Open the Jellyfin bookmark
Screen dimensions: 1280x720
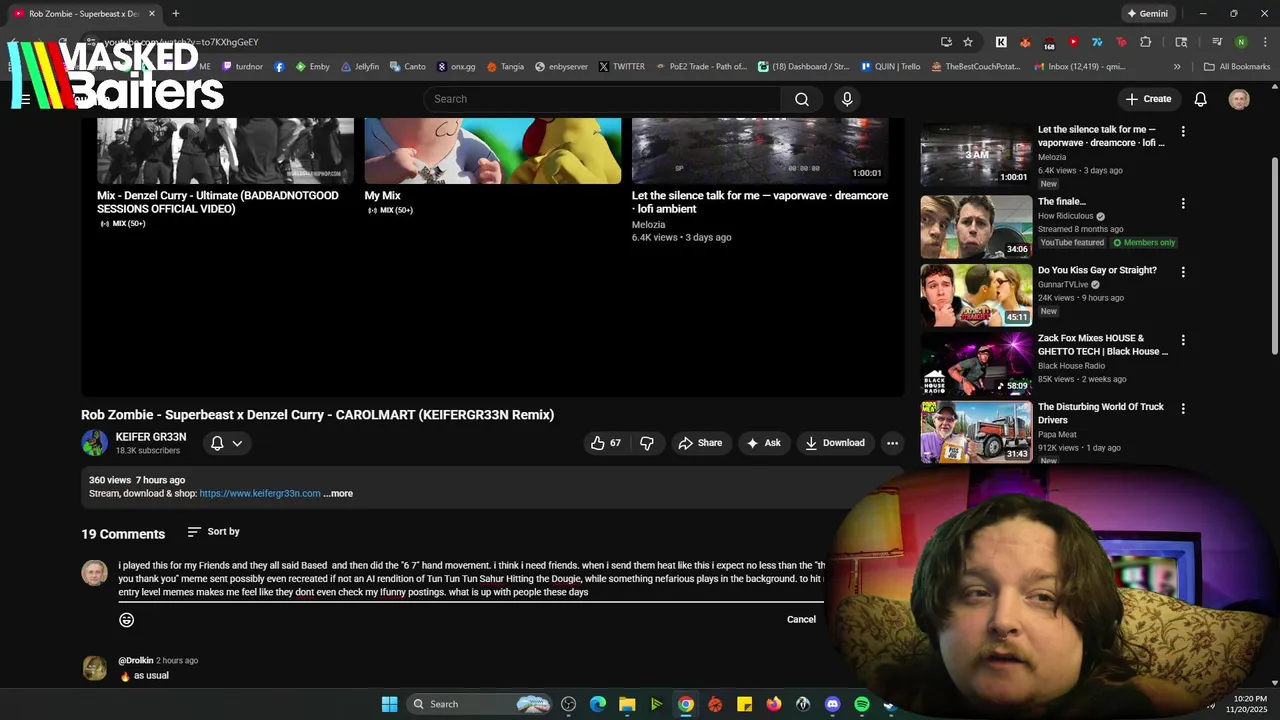pos(360,67)
